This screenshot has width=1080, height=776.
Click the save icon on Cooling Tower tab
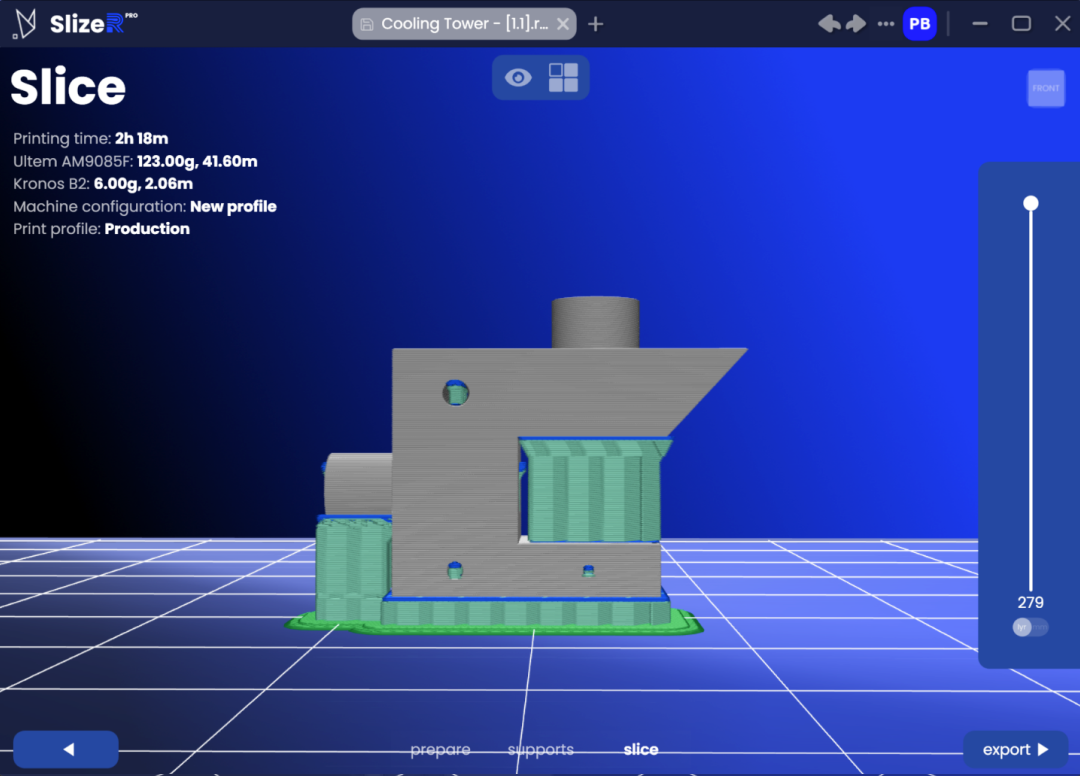(367, 24)
